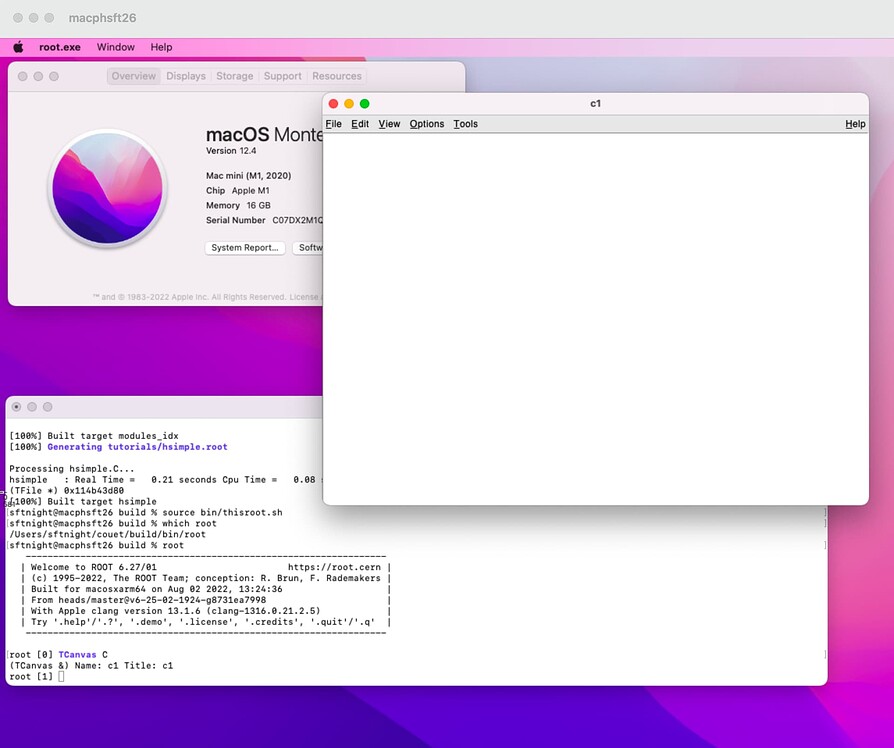
Task: Click the terminal window zoom button
Action: [x=47, y=407]
